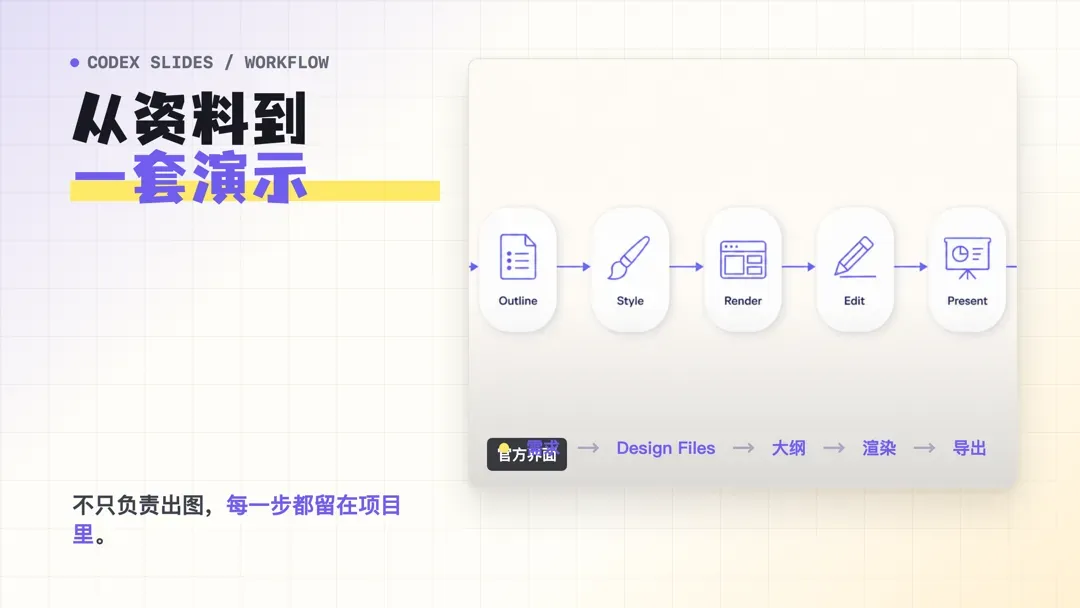Click the Render label text
Image resolution: width=1080 pixels, height=608 pixels.
tap(743, 301)
